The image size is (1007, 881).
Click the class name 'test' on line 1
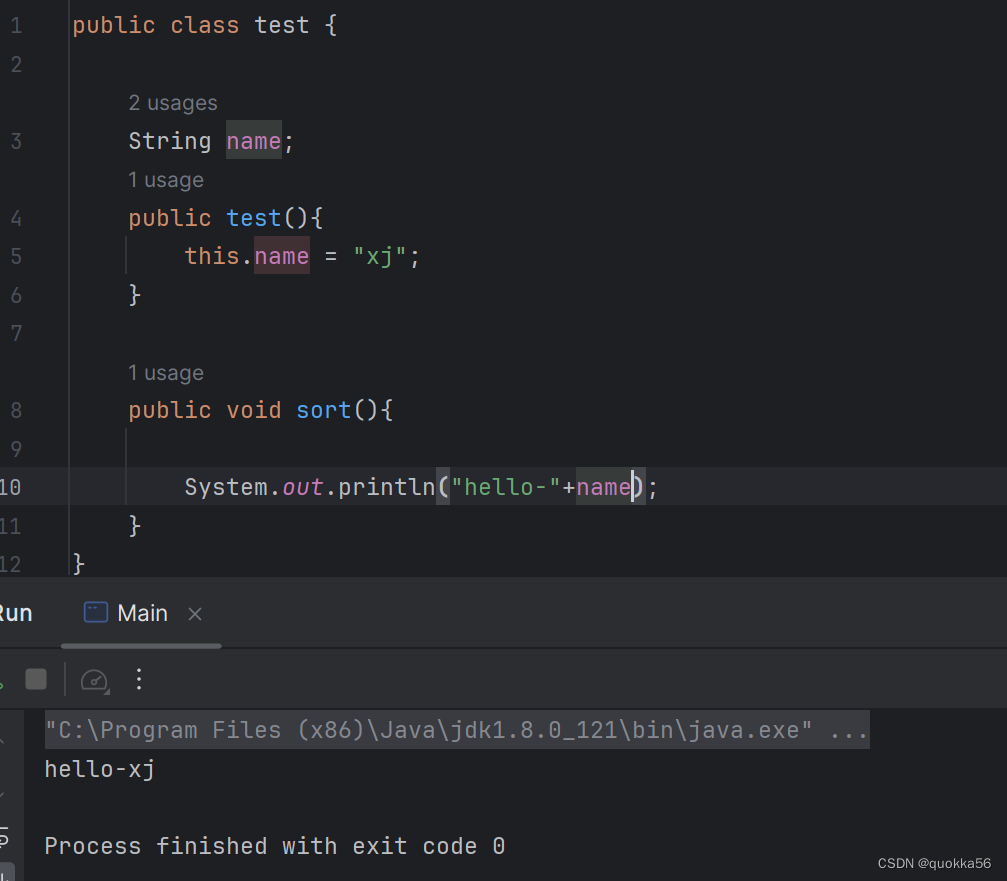click(281, 25)
